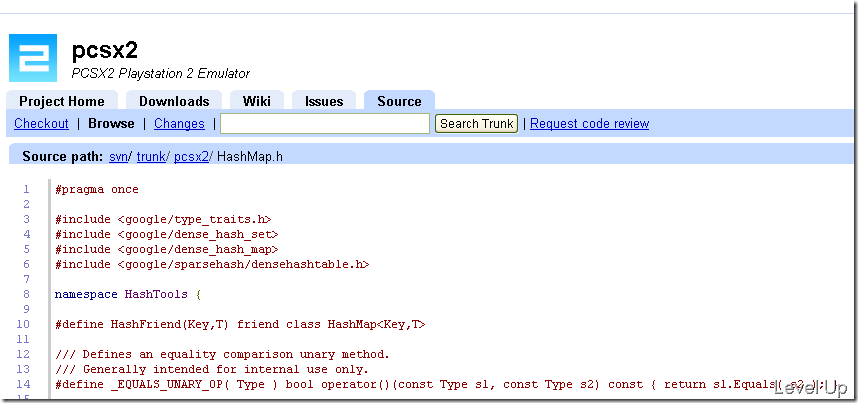The image size is (858, 403).
Task: Click the _EQUALS_UNARY_OP define line
Action: click(x=447, y=384)
